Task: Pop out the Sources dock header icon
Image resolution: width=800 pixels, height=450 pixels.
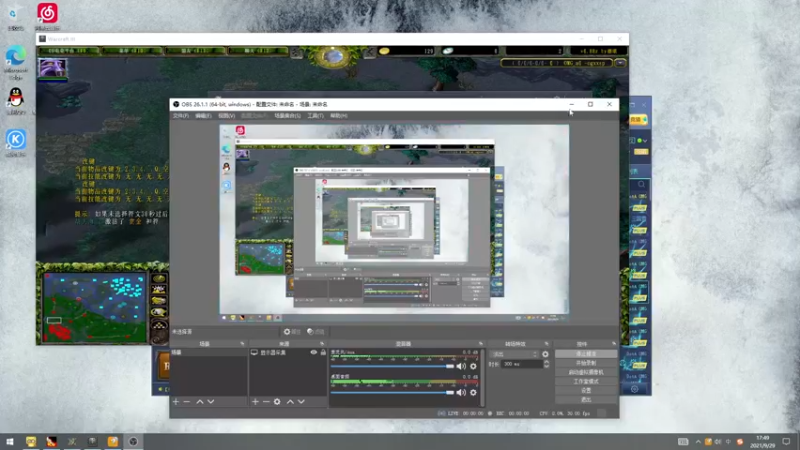Action: (322, 344)
